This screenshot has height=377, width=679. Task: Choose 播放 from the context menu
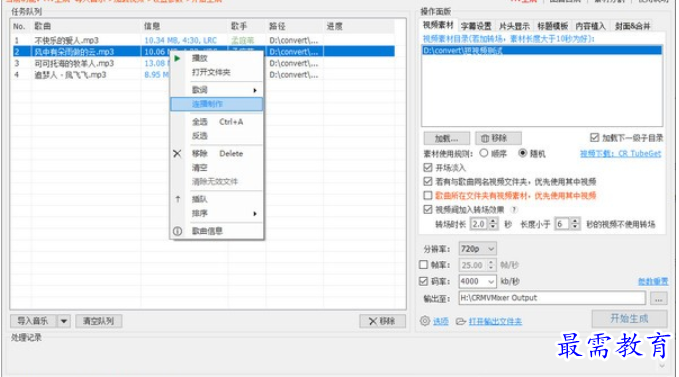click(200, 58)
